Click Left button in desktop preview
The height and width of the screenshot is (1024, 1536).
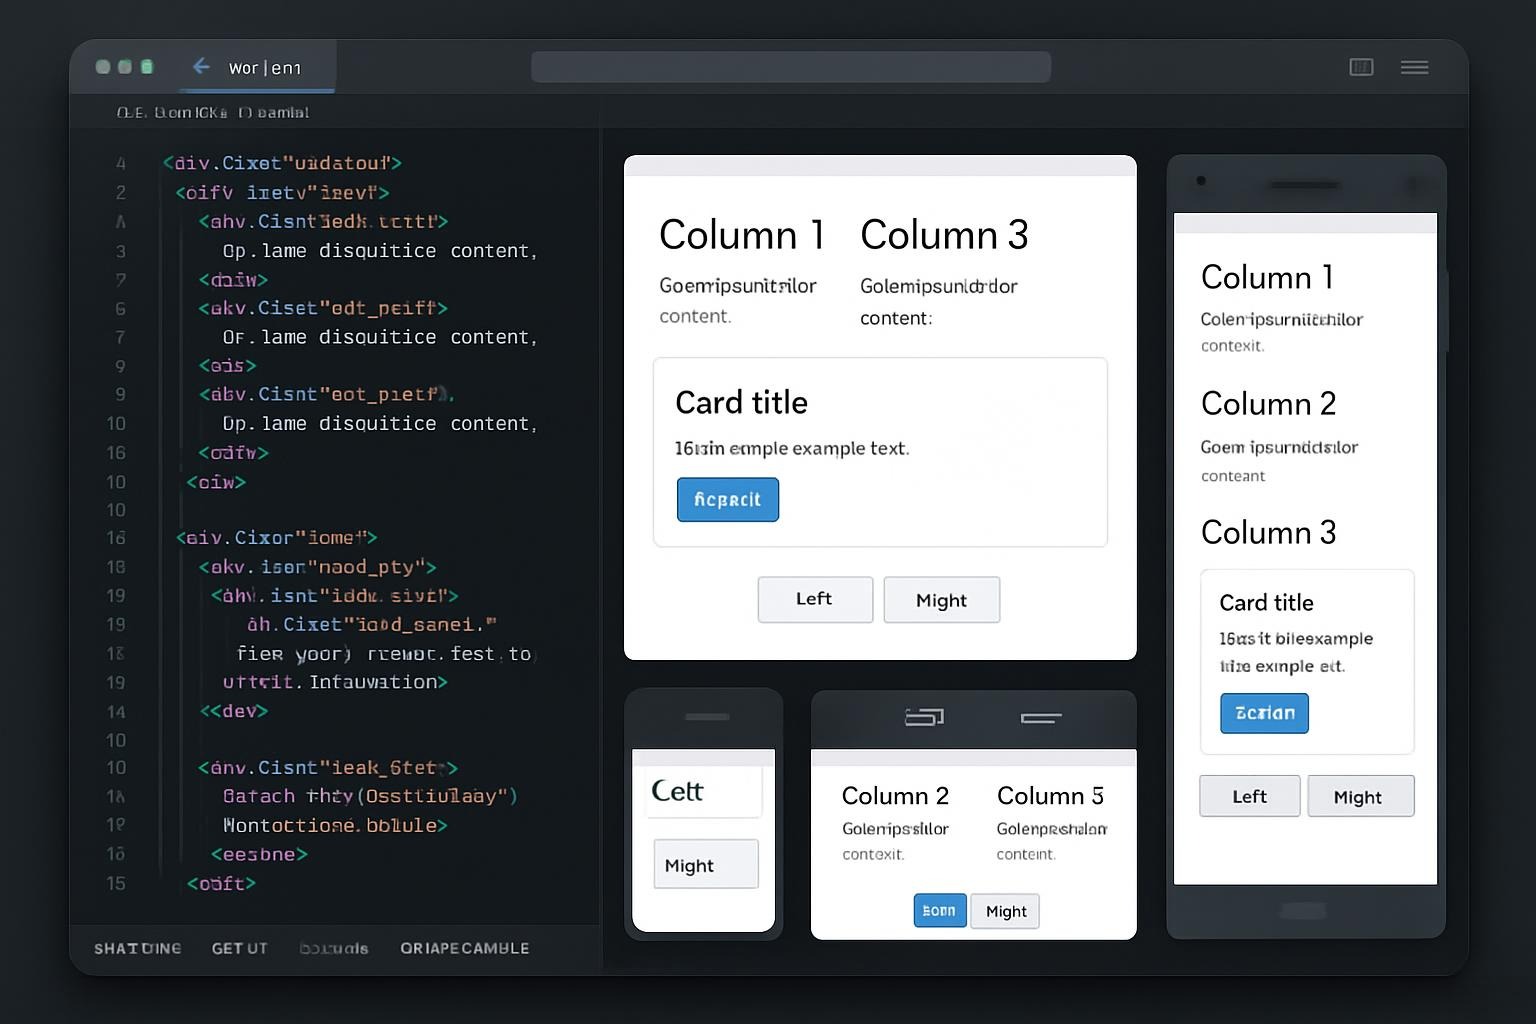pyautogui.click(x=814, y=599)
